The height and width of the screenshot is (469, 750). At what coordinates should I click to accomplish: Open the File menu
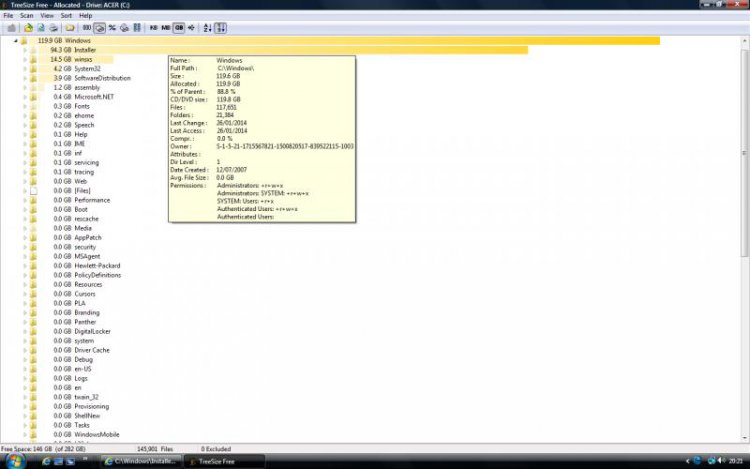[x=8, y=15]
